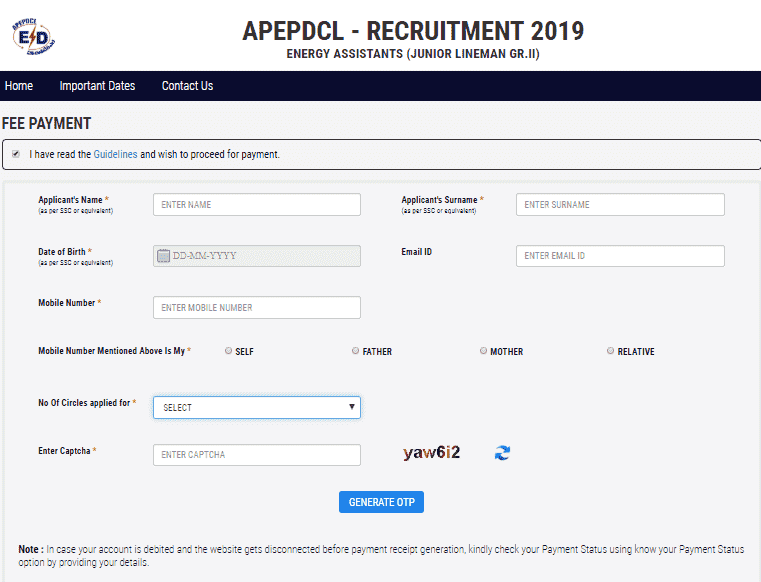This screenshot has width=761, height=582.
Task: Click the Enter Captcha text field
Action: click(257, 455)
